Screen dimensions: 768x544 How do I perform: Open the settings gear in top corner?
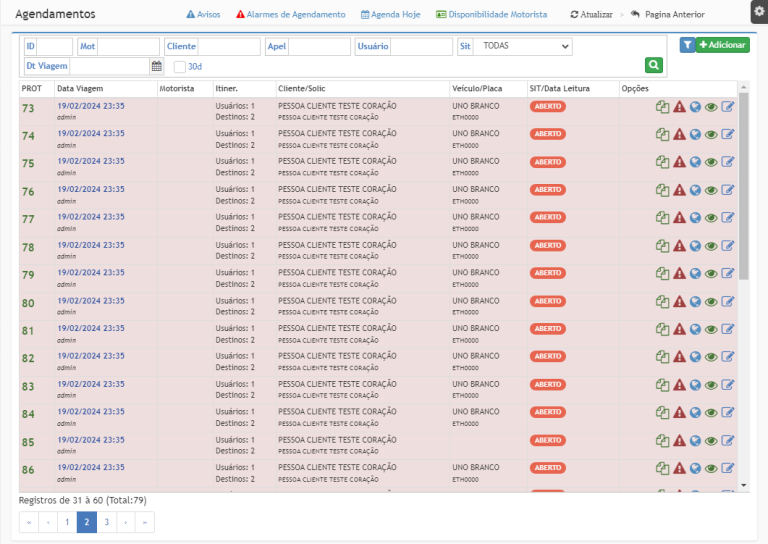click(758, 11)
